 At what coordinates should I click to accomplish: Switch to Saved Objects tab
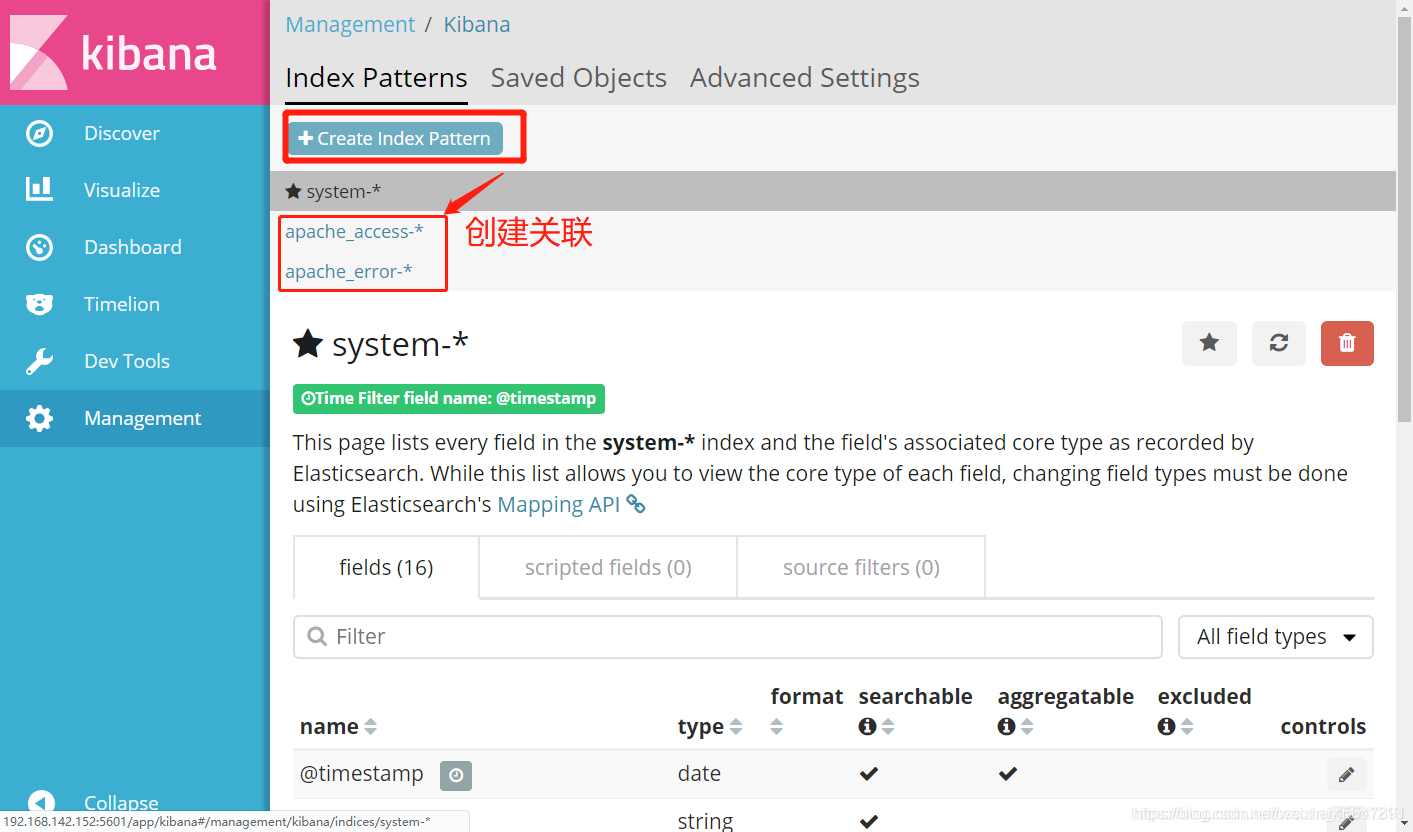pos(578,78)
